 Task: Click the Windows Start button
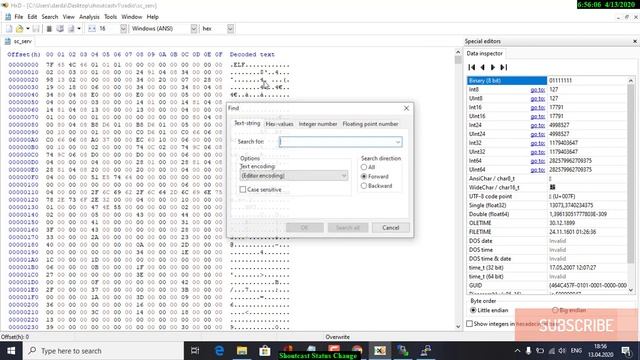click(11, 351)
